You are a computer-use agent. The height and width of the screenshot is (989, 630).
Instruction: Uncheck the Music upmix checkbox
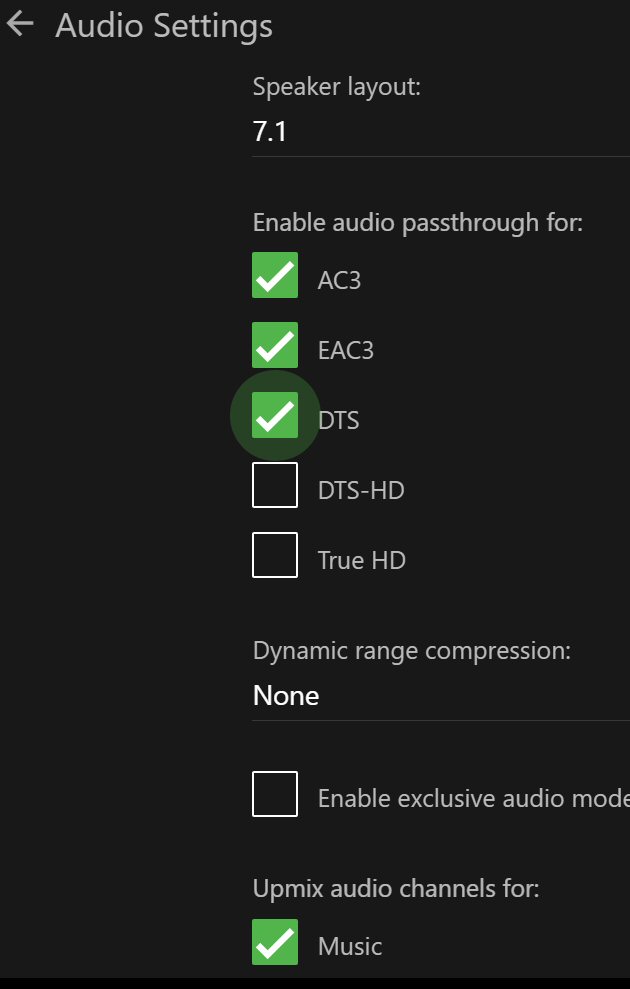pos(275,942)
